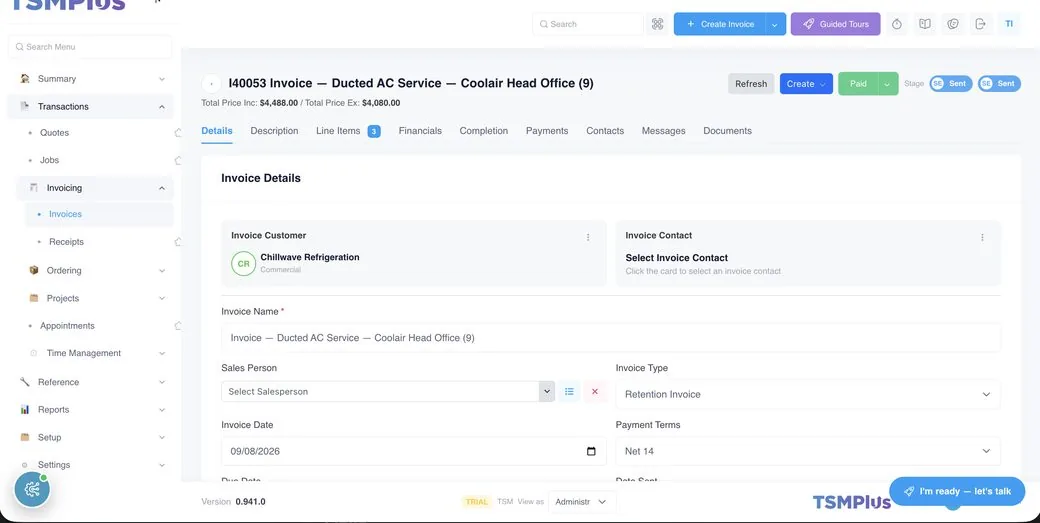Open Quotes in the sidebar
This screenshot has width=1040, height=523.
tap(54, 133)
